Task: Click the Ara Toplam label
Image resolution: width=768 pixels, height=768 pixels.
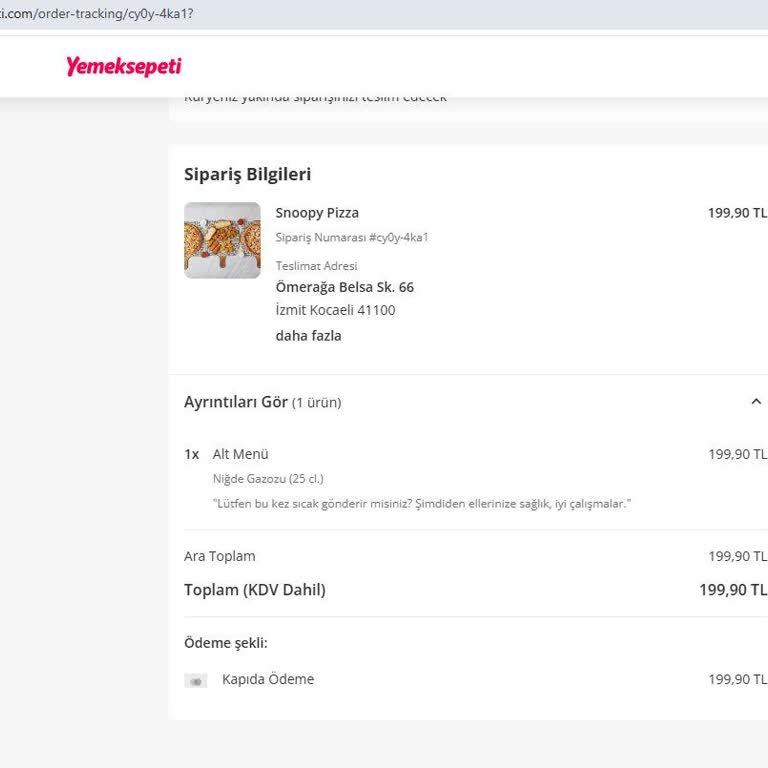Action: tap(219, 556)
